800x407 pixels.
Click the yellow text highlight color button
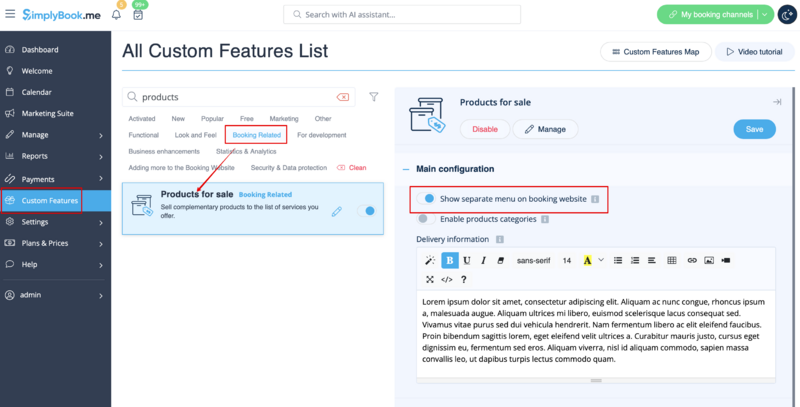coord(587,260)
